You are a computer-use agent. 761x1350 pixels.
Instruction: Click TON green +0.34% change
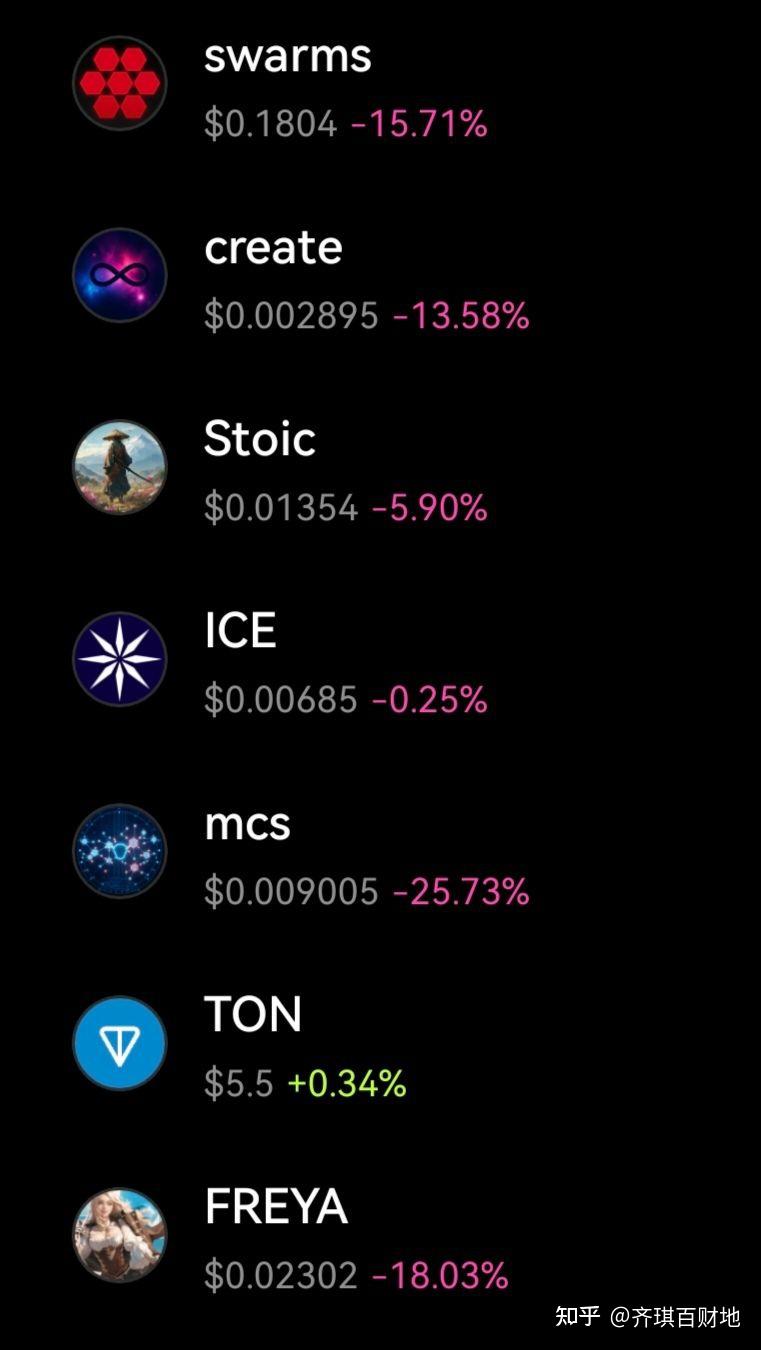tap(346, 1084)
